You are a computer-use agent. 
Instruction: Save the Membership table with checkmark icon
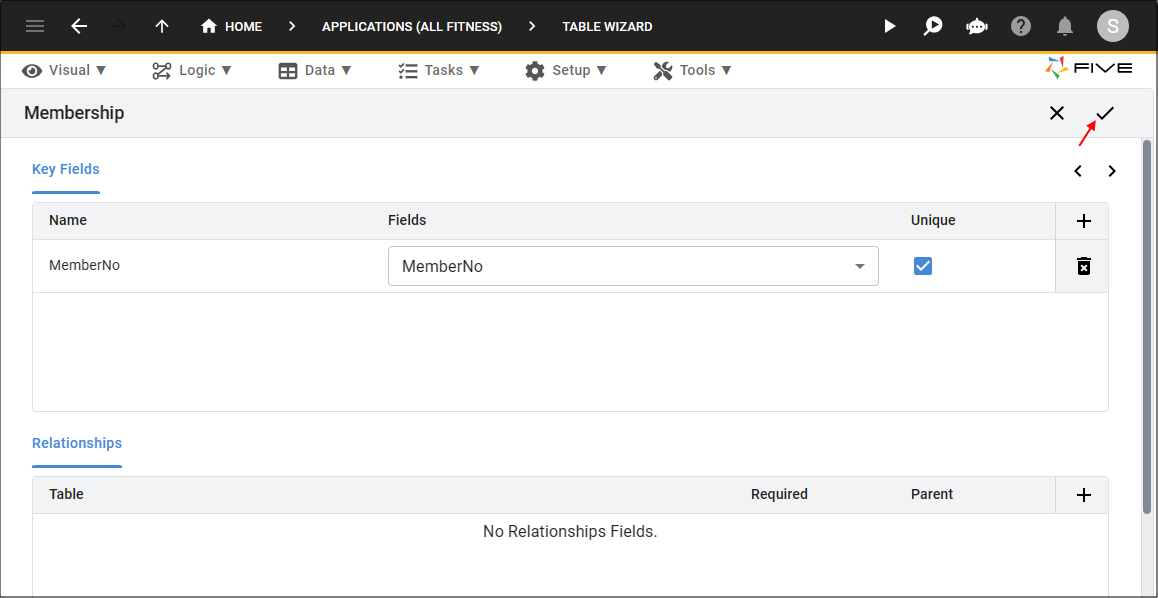pos(1104,113)
